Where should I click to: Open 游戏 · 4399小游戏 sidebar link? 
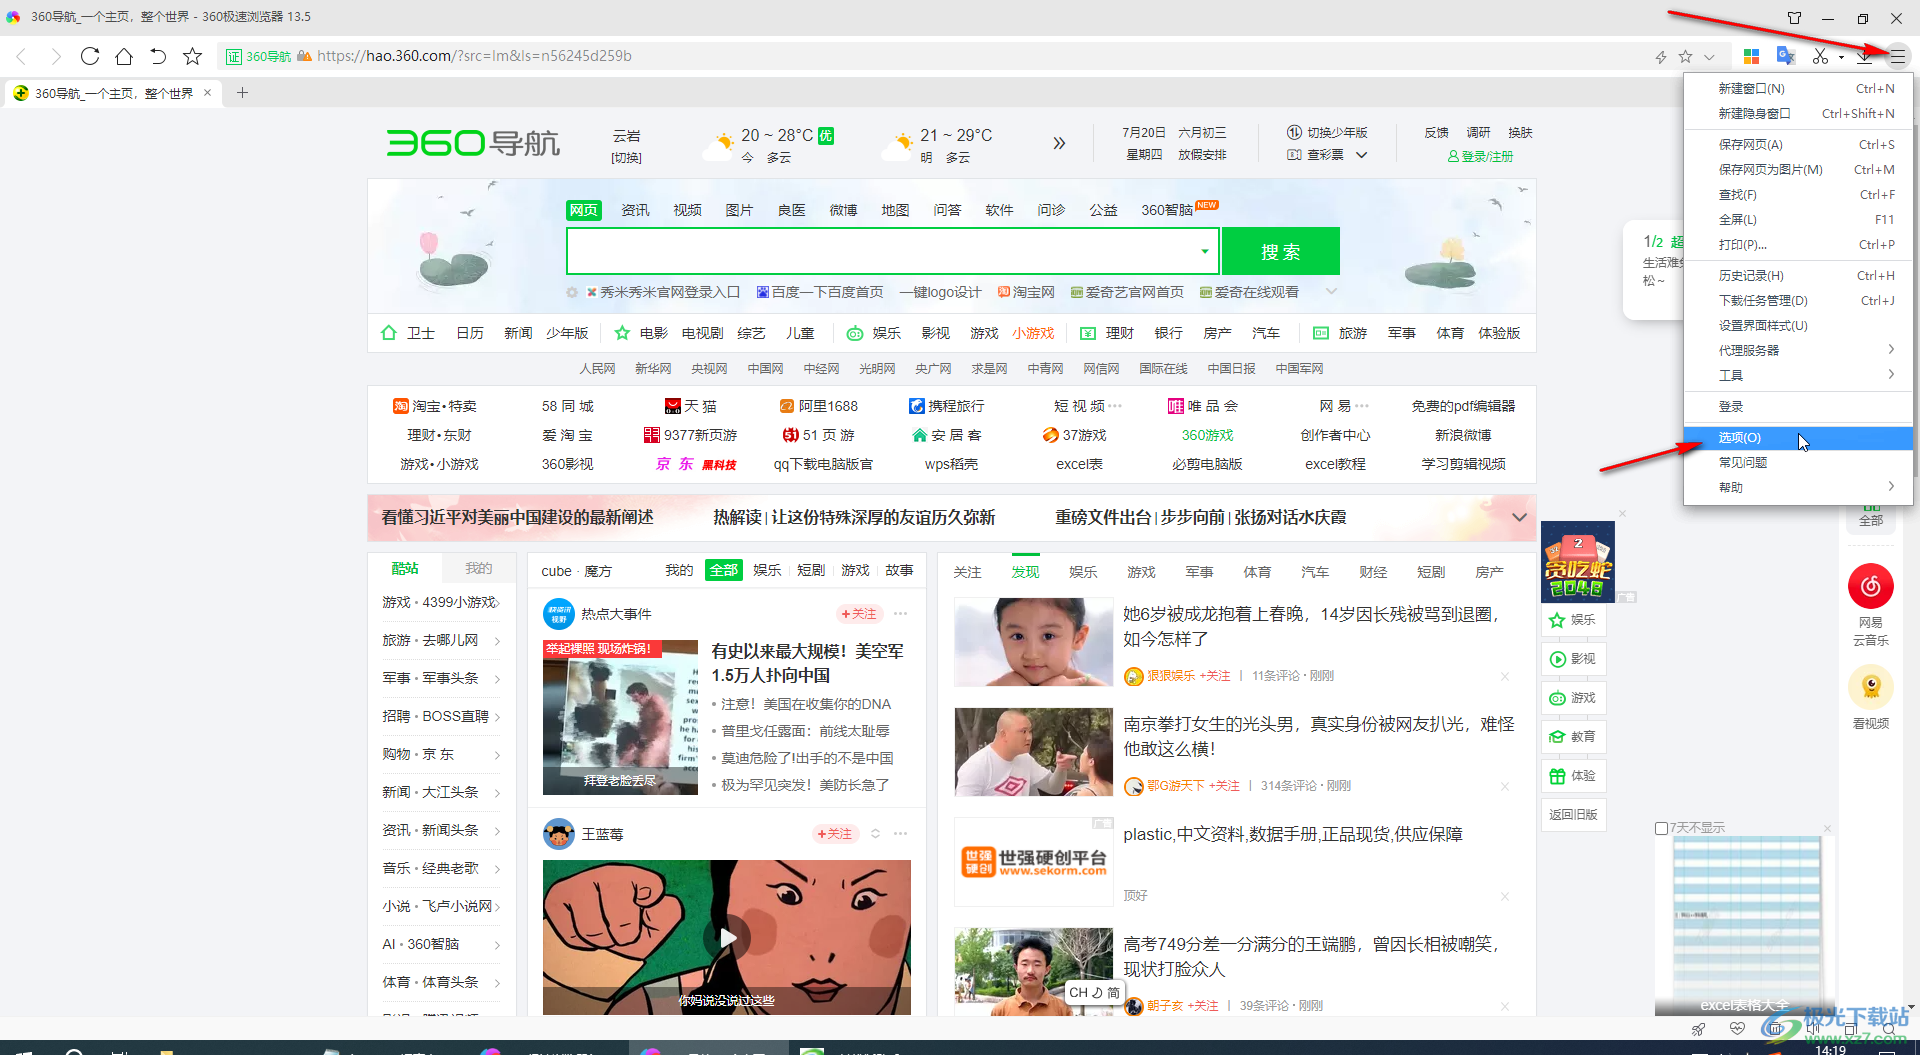440,602
